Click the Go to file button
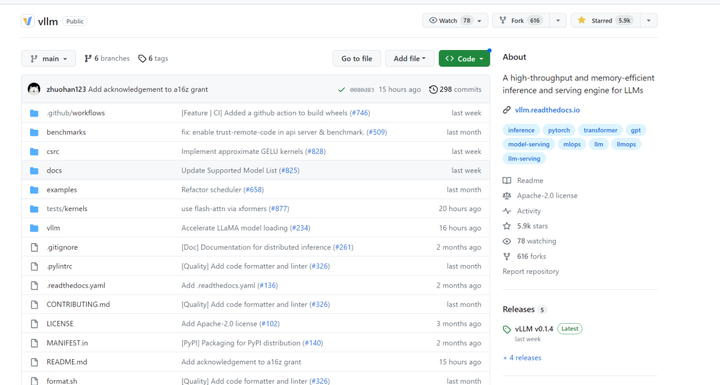 coord(356,58)
